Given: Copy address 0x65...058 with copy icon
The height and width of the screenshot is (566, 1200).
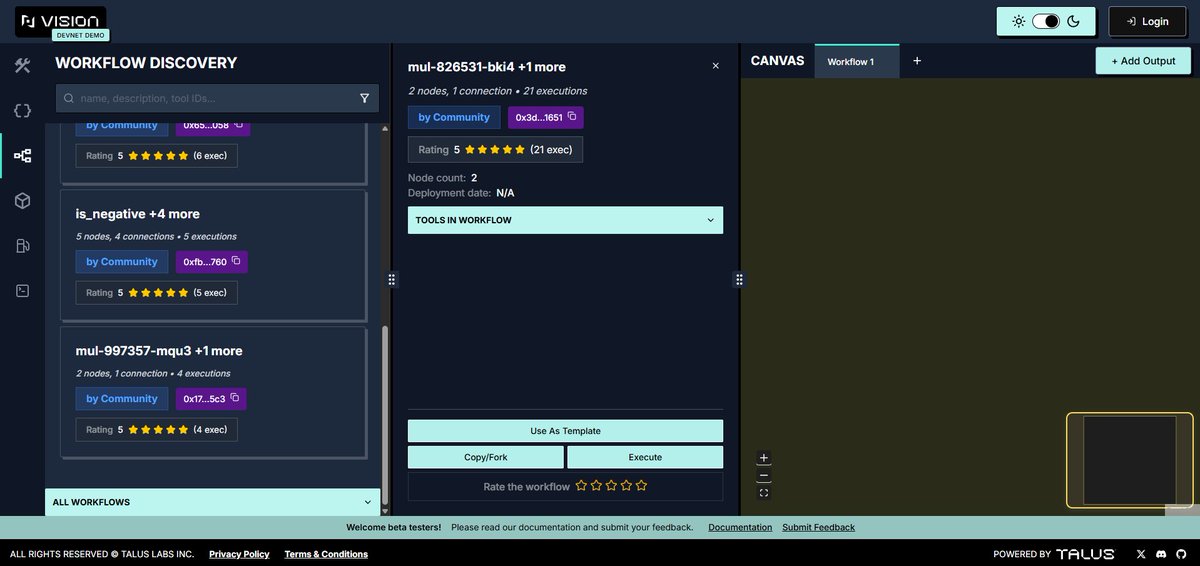Looking at the screenshot, I should 238,125.
